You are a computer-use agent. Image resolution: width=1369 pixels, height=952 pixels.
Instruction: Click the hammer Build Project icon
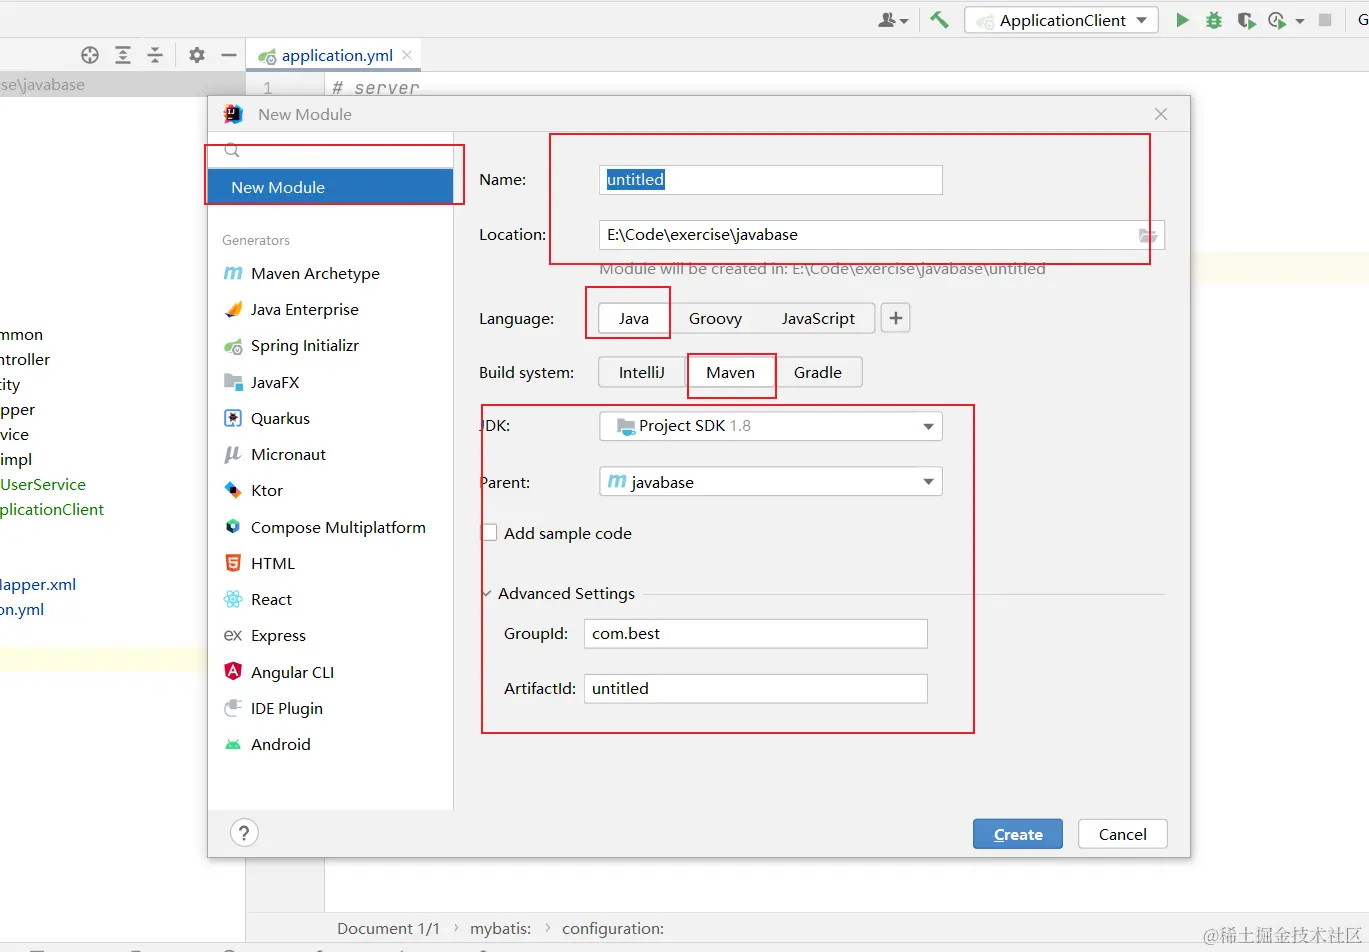939,20
